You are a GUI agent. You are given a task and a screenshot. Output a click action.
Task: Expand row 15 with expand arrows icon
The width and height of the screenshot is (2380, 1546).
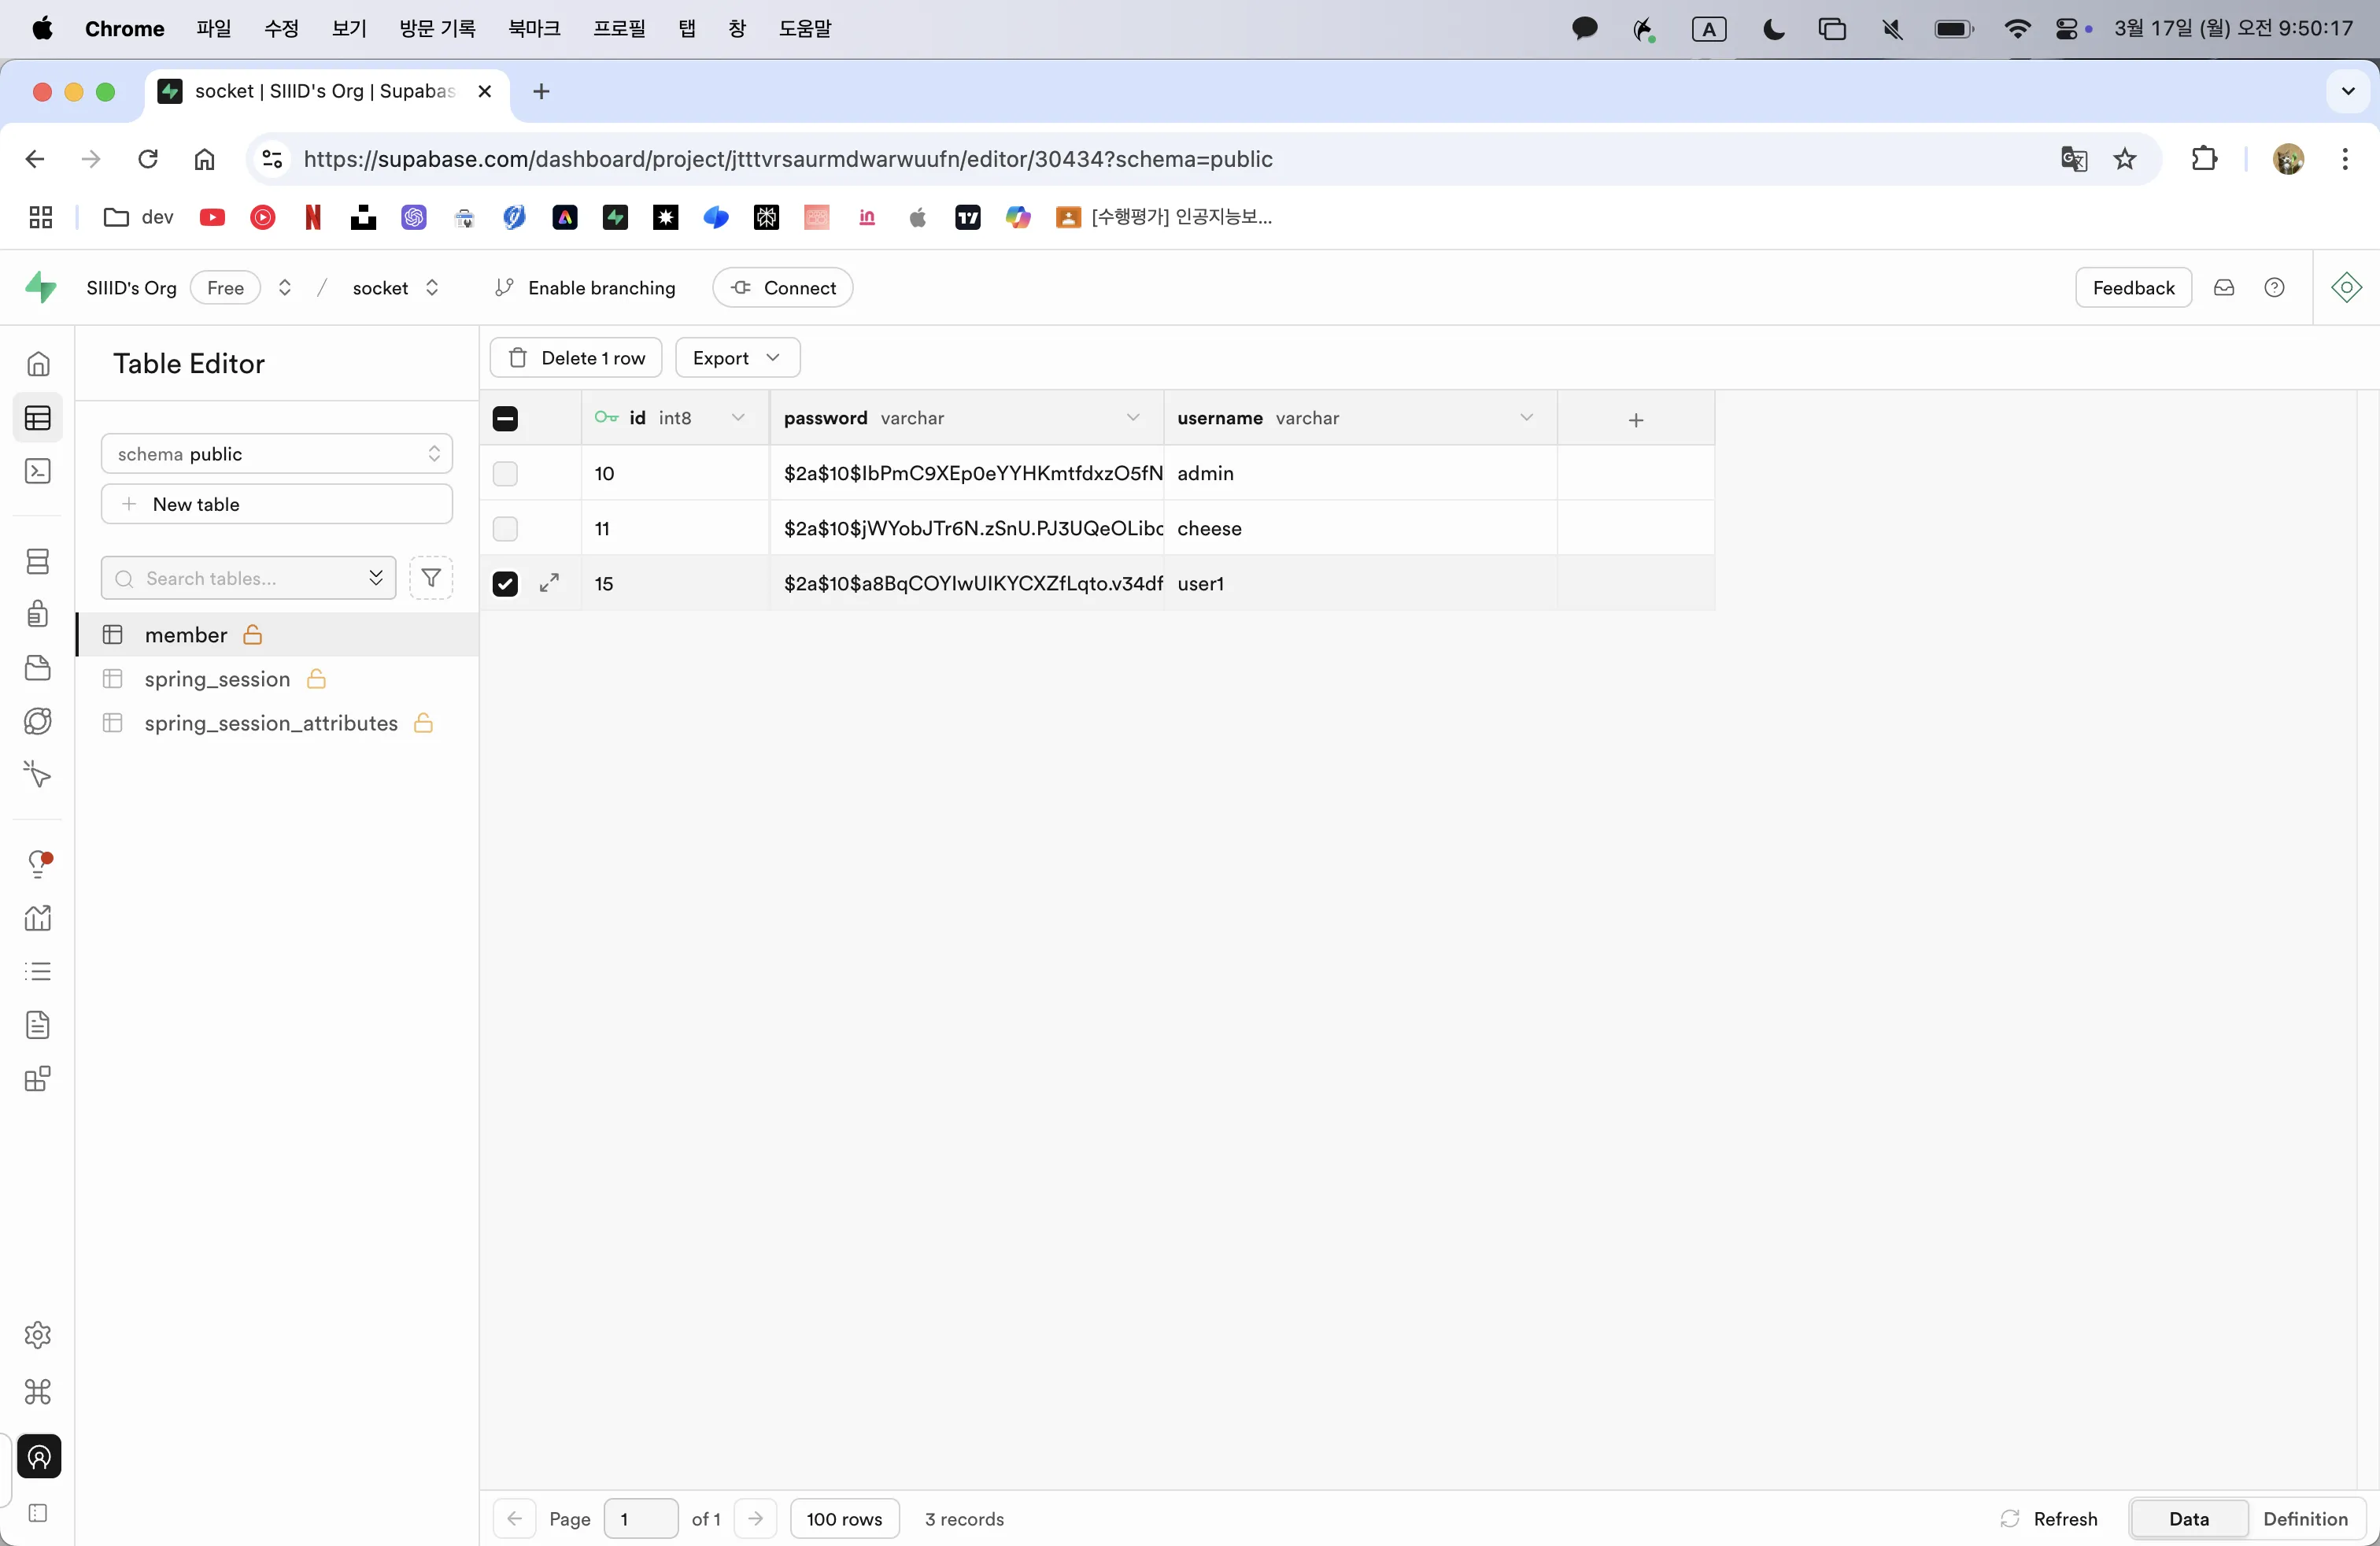tap(549, 583)
